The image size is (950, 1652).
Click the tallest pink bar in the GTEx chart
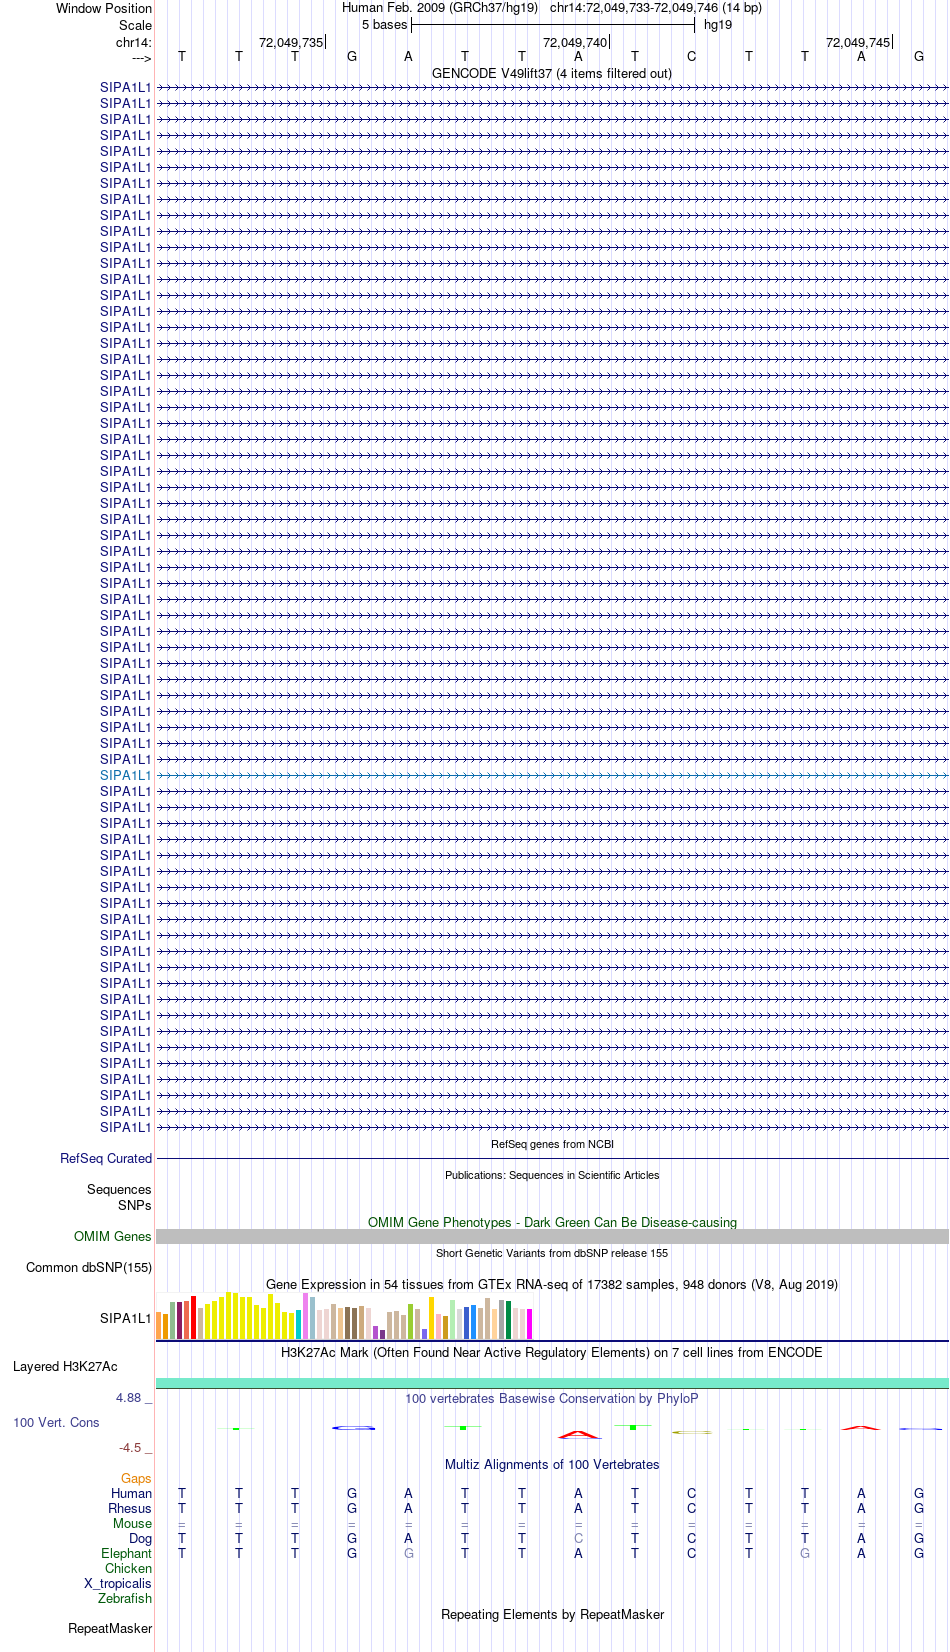306,1316
